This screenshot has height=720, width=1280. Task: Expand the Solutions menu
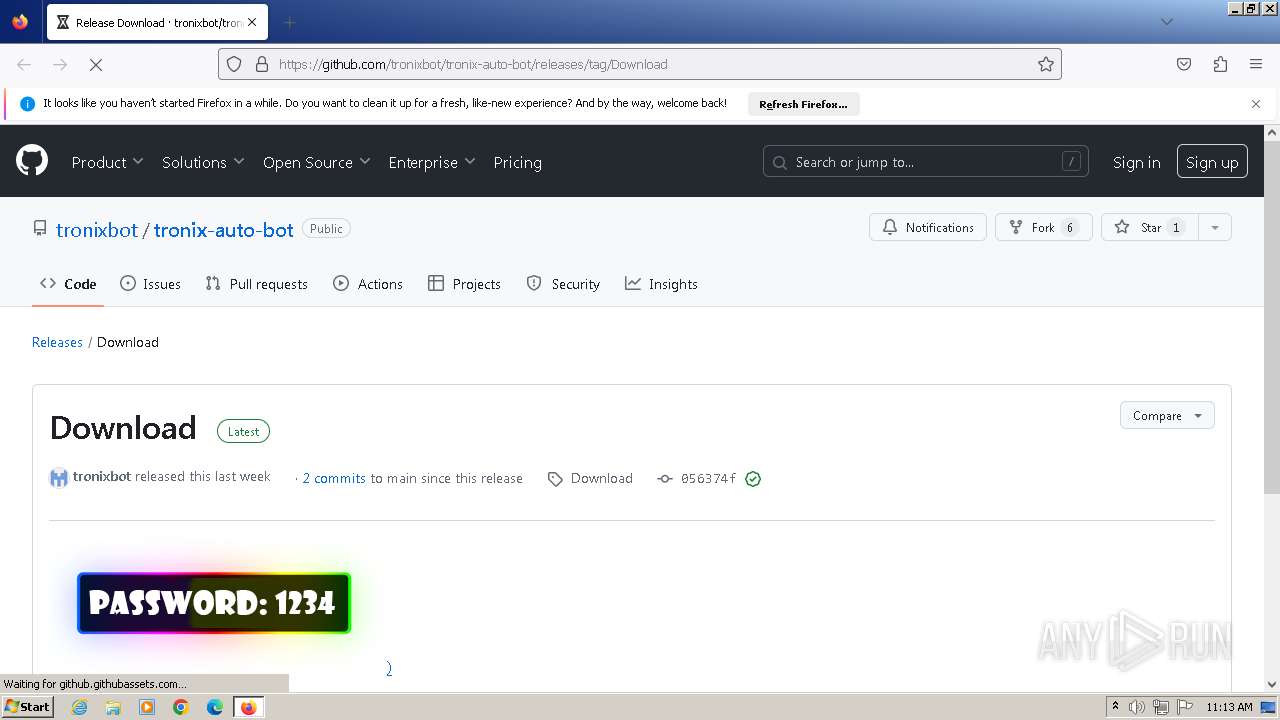(203, 162)
